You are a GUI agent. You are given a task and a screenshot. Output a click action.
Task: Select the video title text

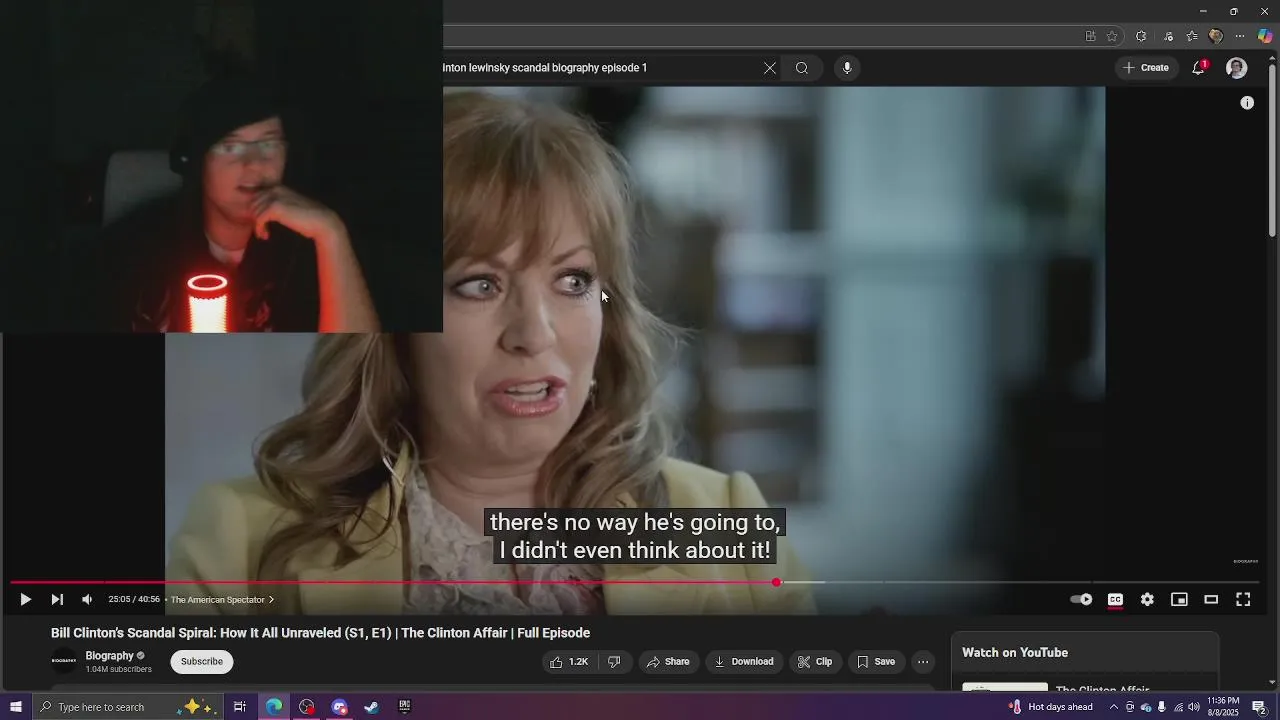coord(320,633)
